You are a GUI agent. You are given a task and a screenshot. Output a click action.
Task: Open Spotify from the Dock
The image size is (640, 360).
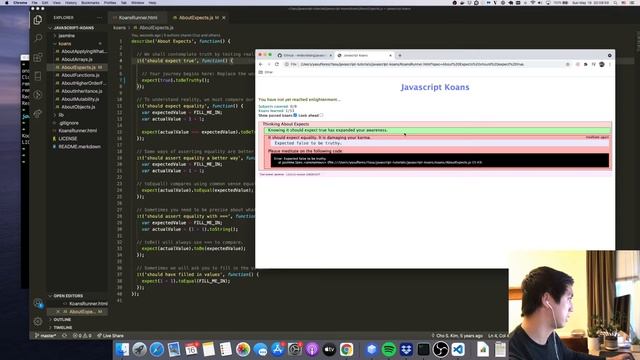[x=389, y=349]
